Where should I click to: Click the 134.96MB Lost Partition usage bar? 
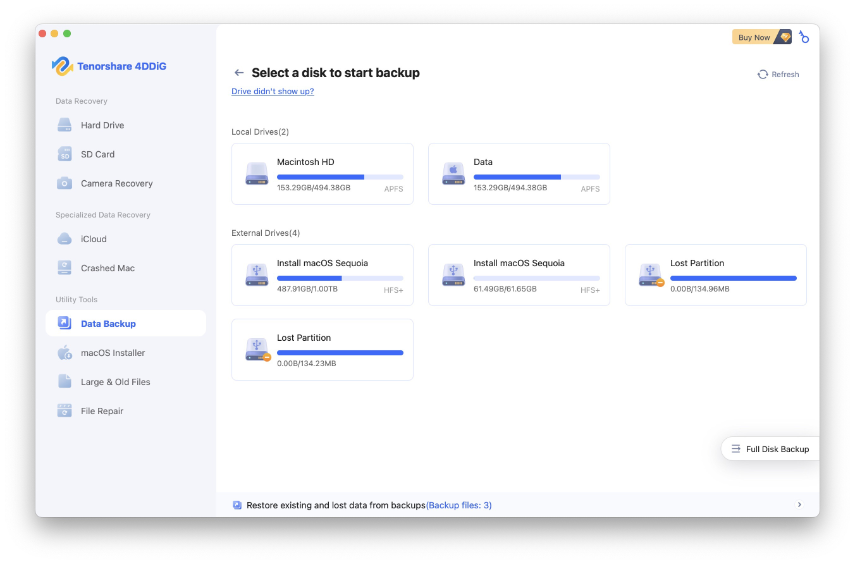point(733,278)
